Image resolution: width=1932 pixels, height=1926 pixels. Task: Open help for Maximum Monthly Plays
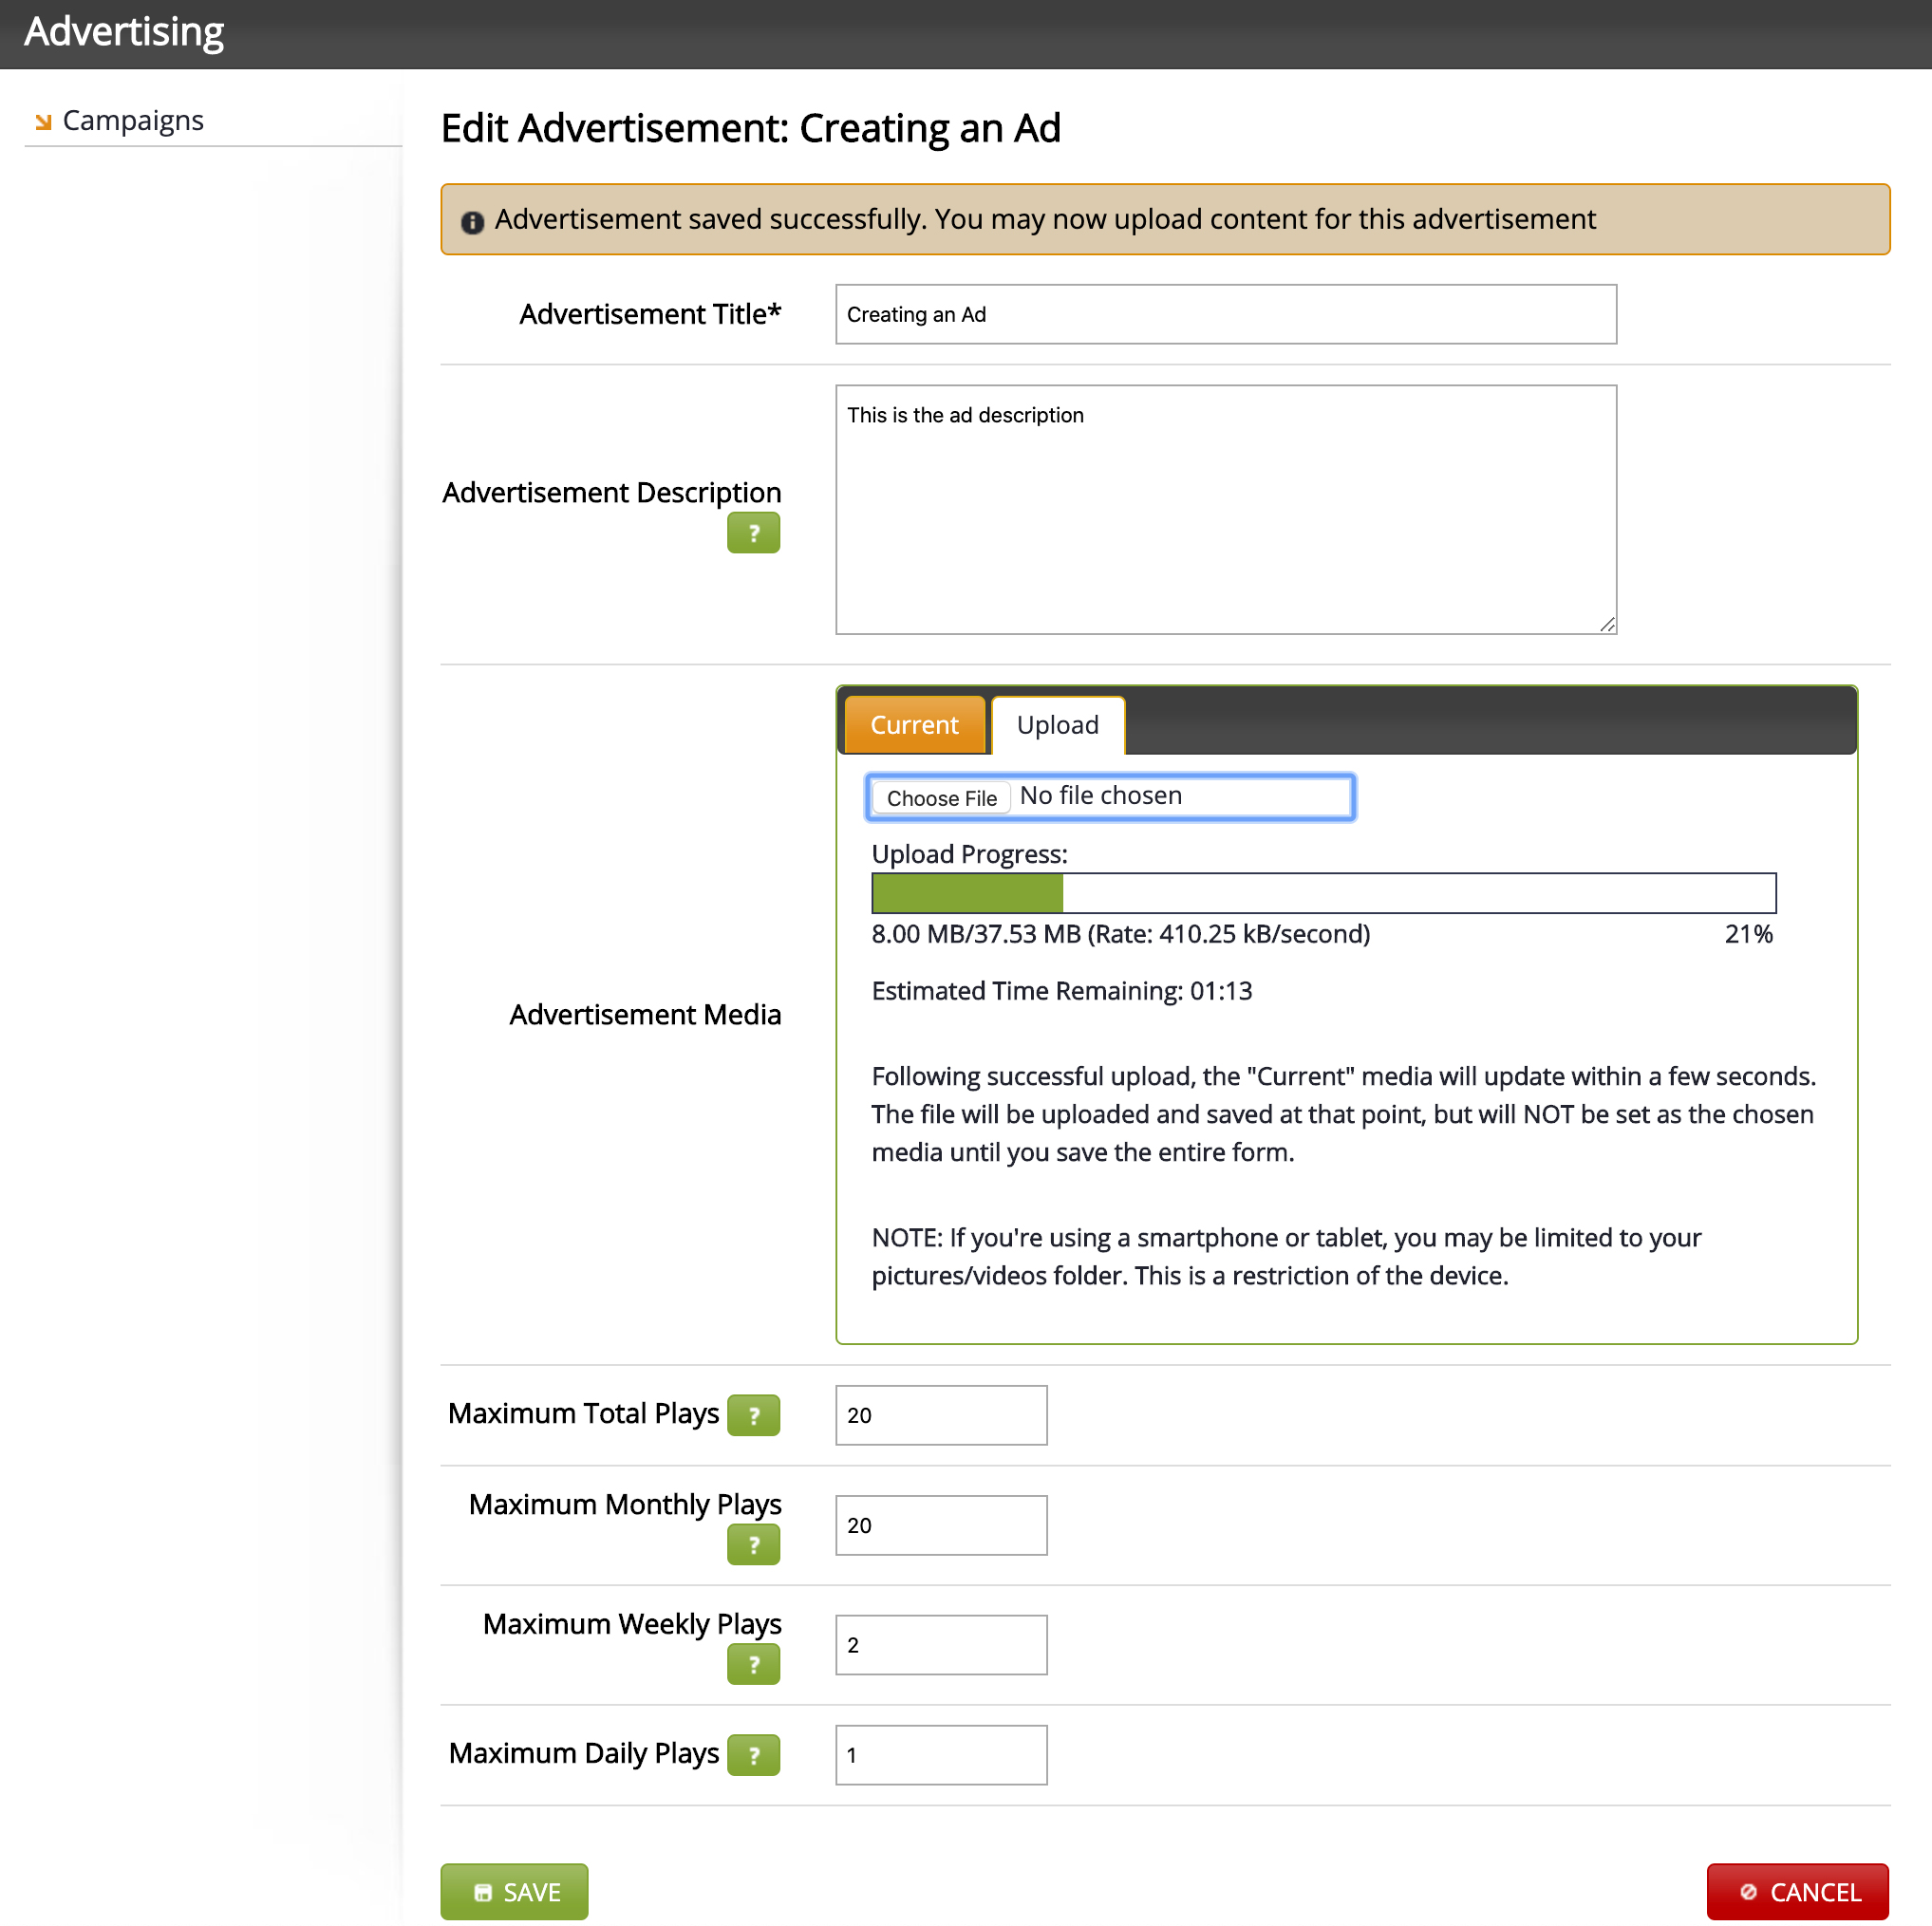coord(753,1544)
